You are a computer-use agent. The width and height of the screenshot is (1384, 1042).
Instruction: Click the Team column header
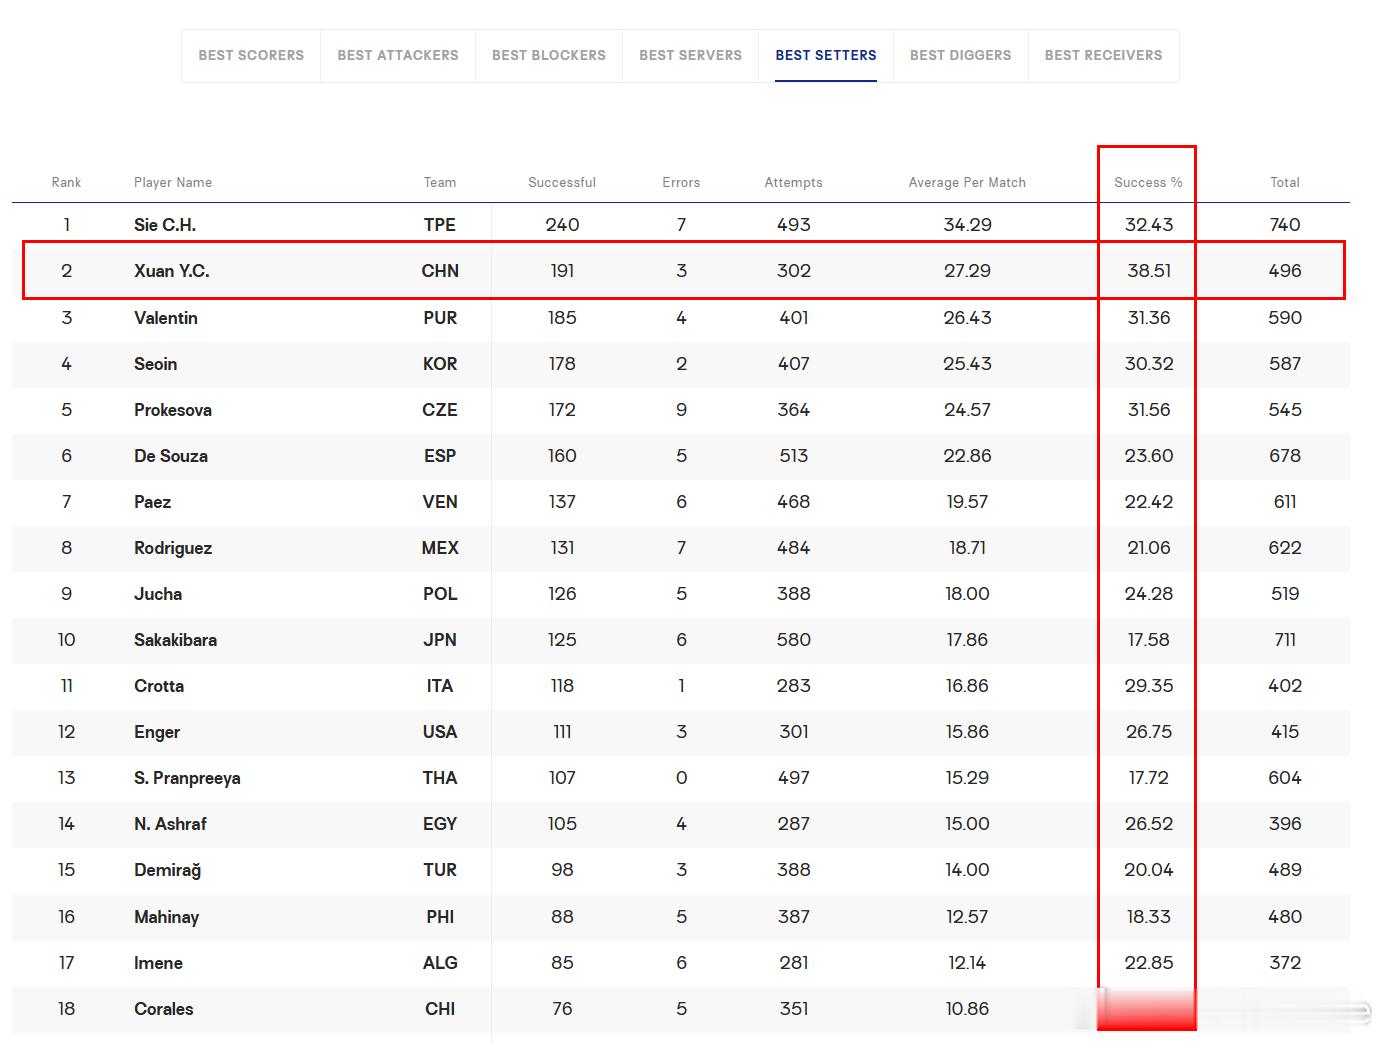tap(440, 182)
